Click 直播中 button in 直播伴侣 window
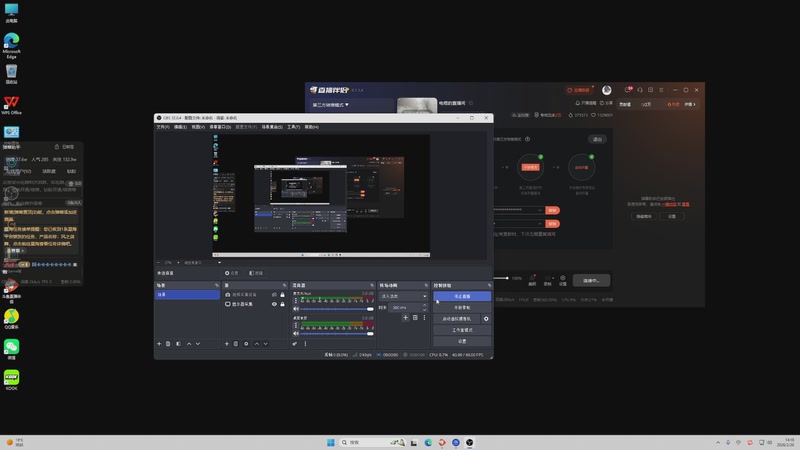The image size is (800, 450). [x=591, y=280]
